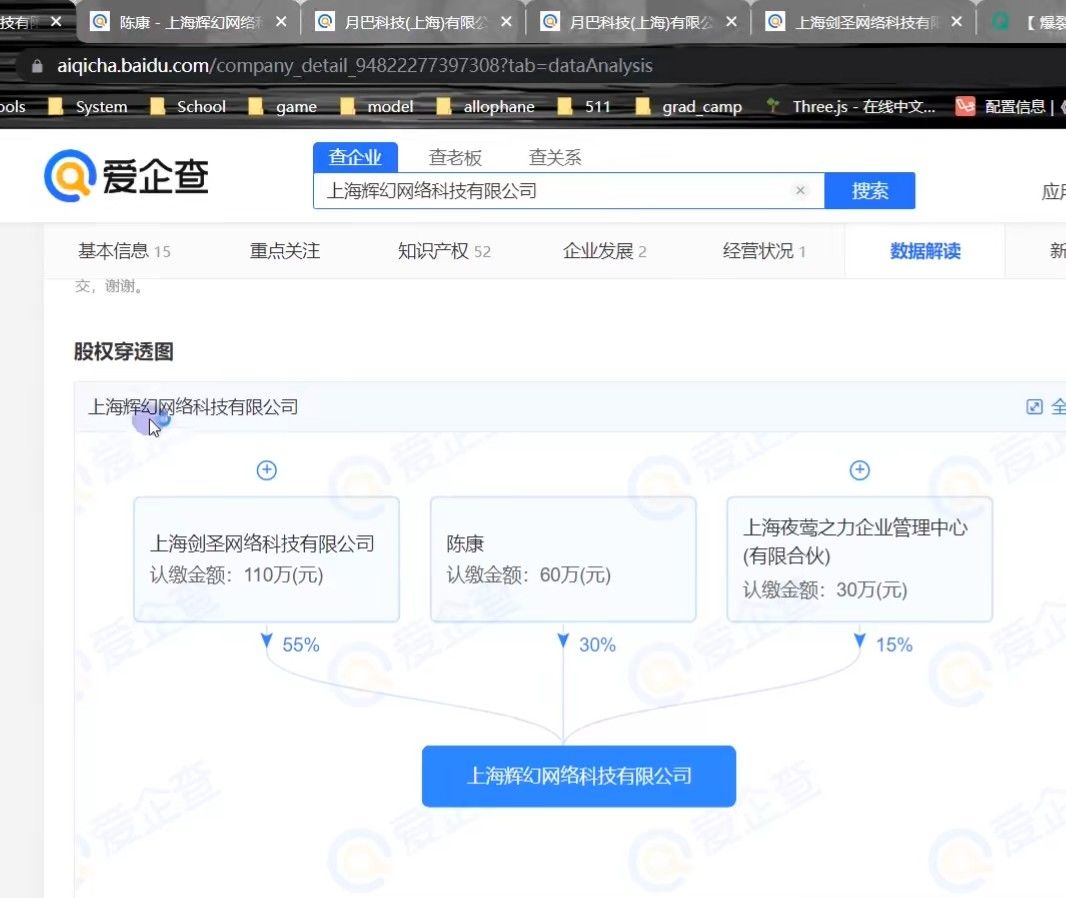
Task: Open the 经营状况 section tab
Action: [x=764, y=251]
